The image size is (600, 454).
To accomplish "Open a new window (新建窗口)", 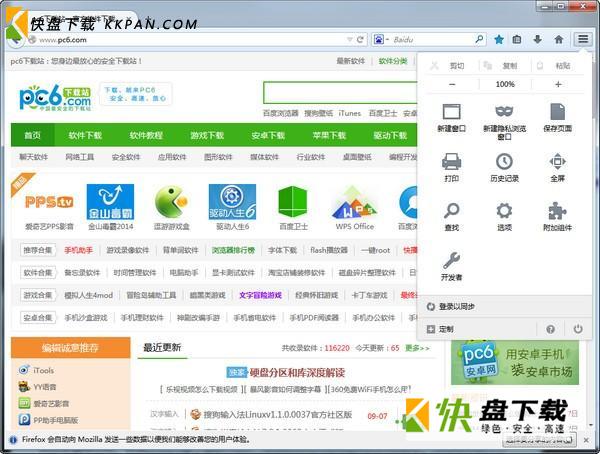I will point(452,118).
